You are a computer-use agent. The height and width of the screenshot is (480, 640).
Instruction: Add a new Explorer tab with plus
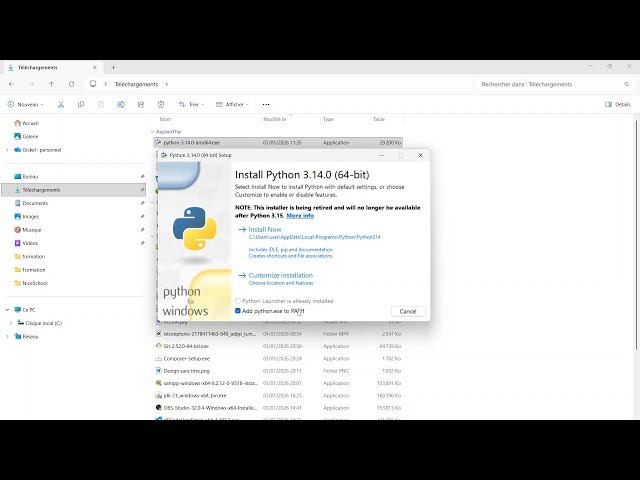pyautogui.click(x=113, y=67)
